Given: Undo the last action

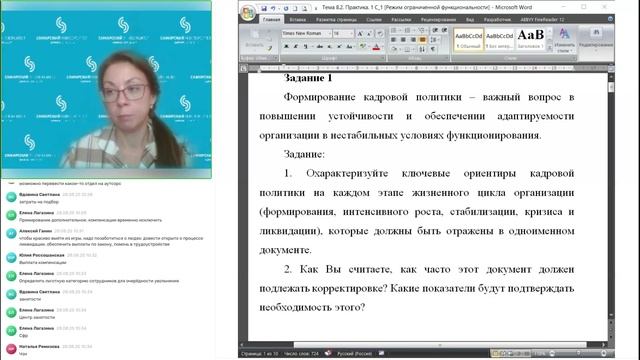Looking at the screenshot, I should [x=273, y=8].
